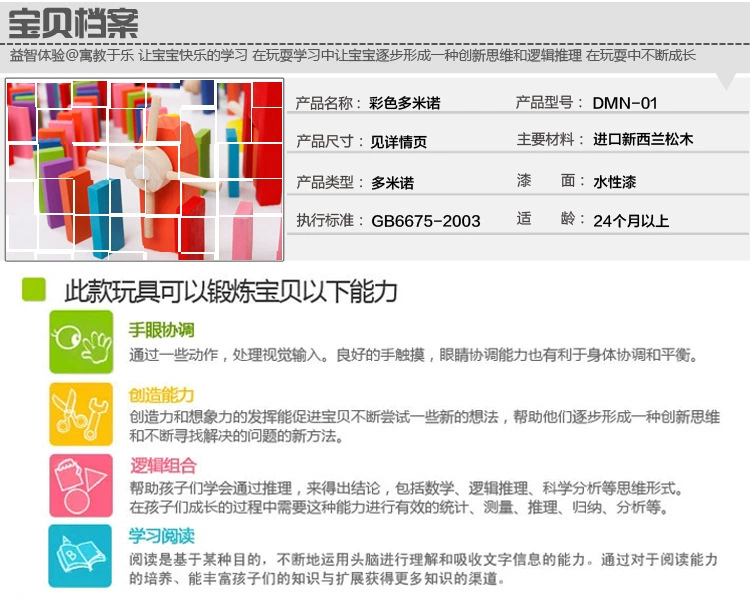750x603 pixels.
Task: Click the yellow scissors and wrench icon
Action: [x=81, y=414]
